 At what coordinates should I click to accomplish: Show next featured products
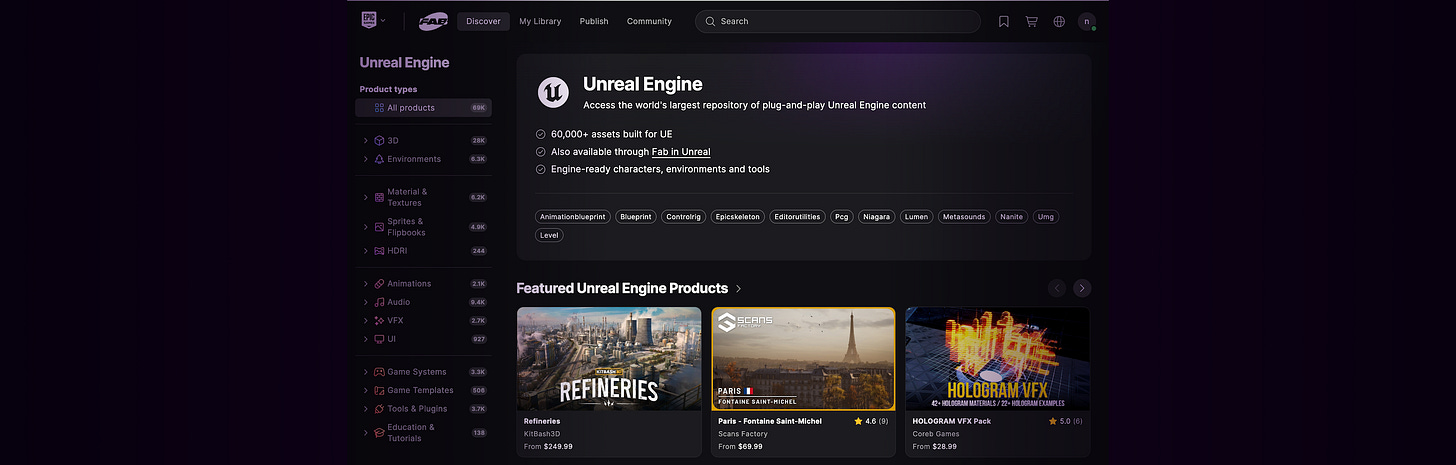click(1082, 288)
